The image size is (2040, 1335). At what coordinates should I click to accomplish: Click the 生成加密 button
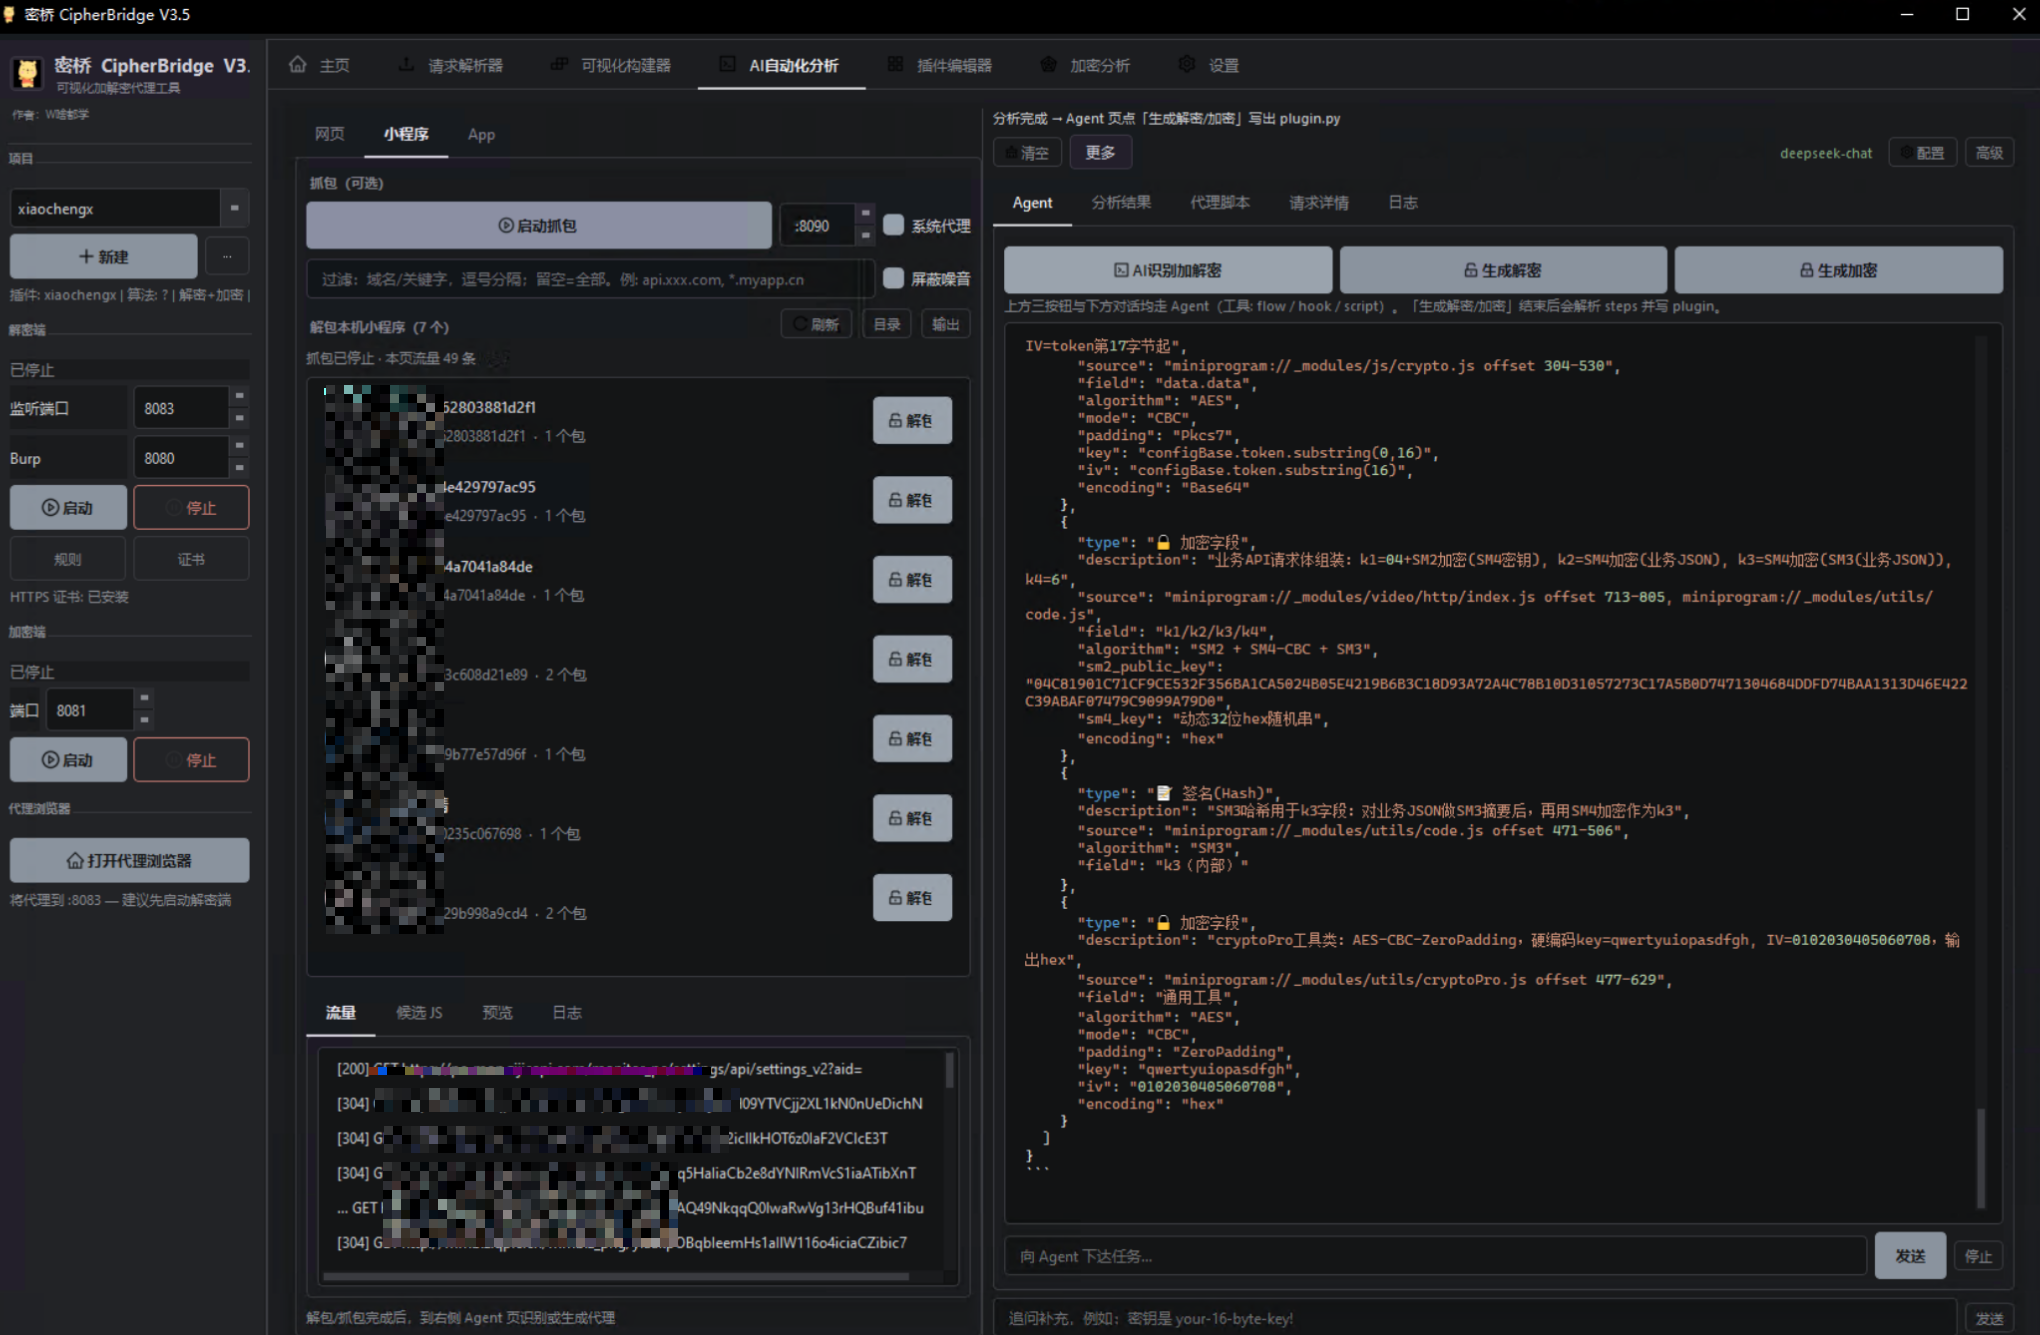pos(1839,270)
